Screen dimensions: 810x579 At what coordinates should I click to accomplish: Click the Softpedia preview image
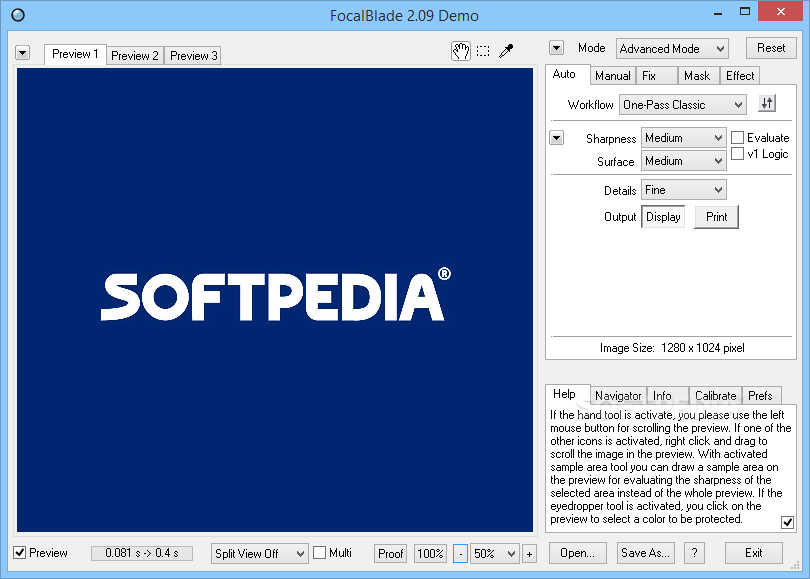coord(275,300)
